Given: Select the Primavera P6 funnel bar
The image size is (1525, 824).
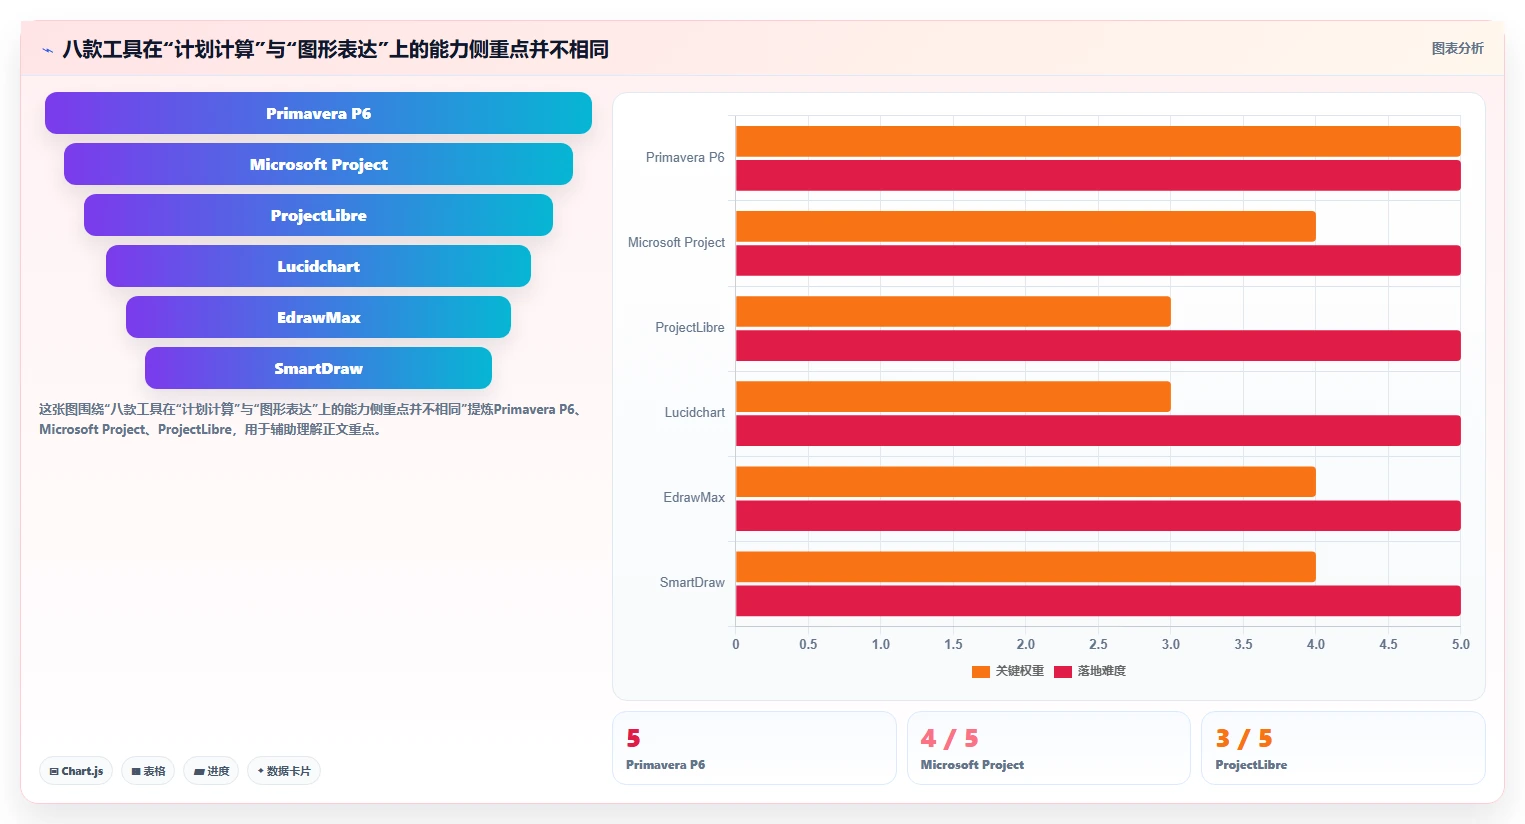Looking at the screenshot, I should tap(318, 113).
